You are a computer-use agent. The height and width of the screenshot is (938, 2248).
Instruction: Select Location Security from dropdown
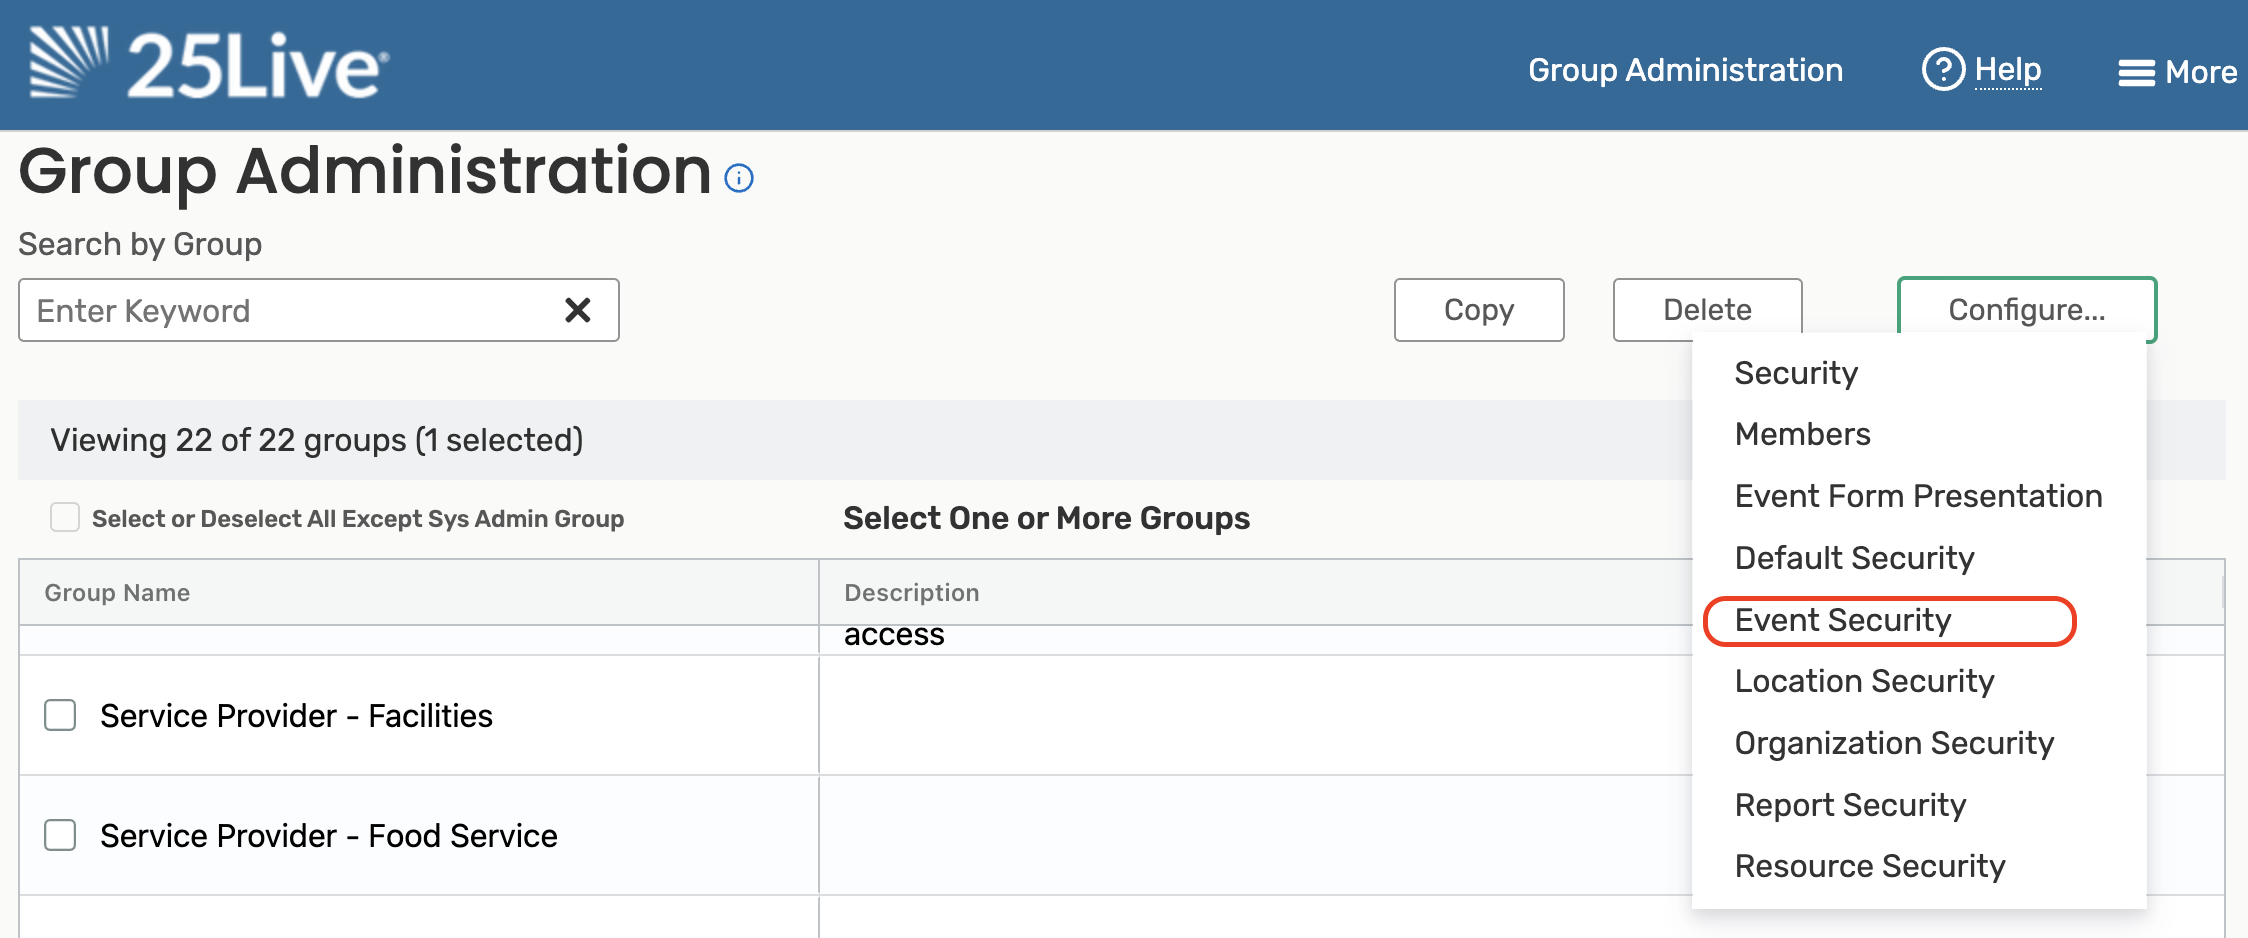1864,681
